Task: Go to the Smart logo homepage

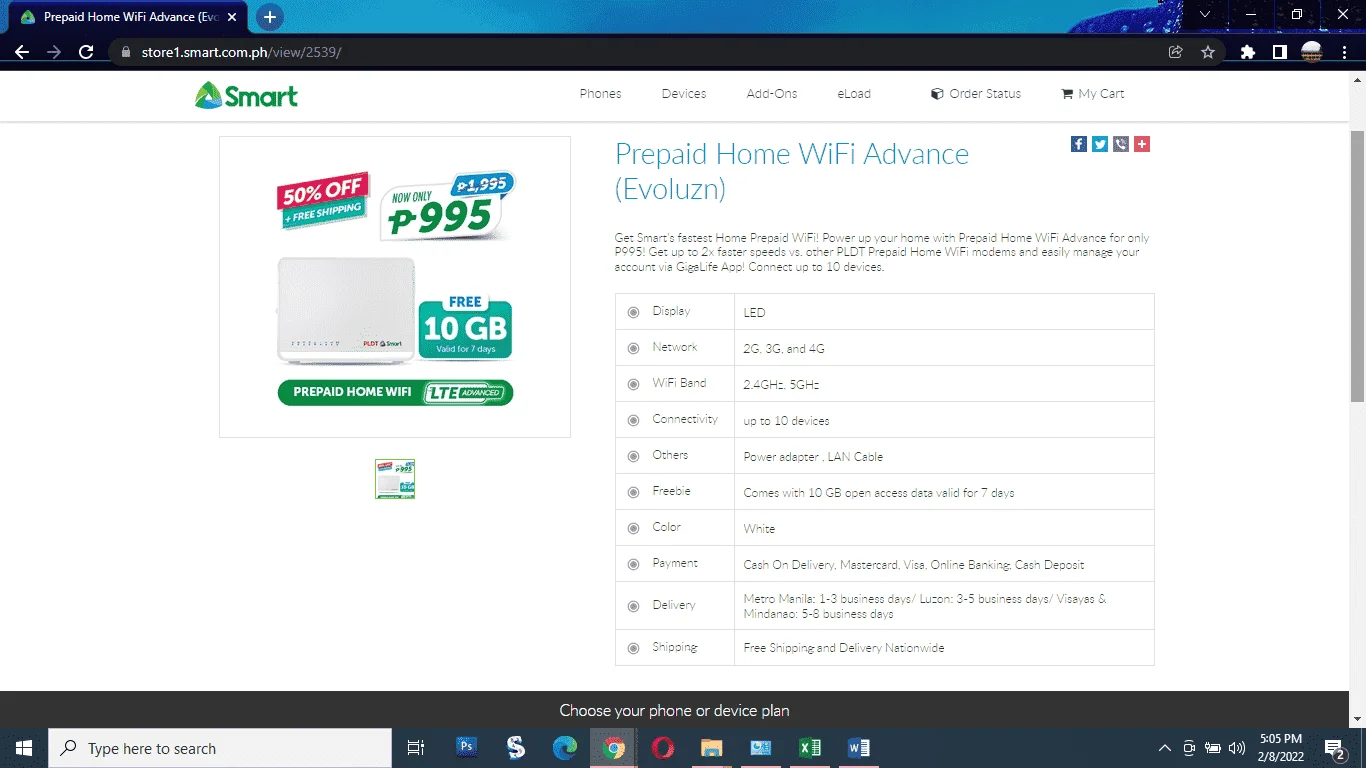Action: click(x=246, y=95)
